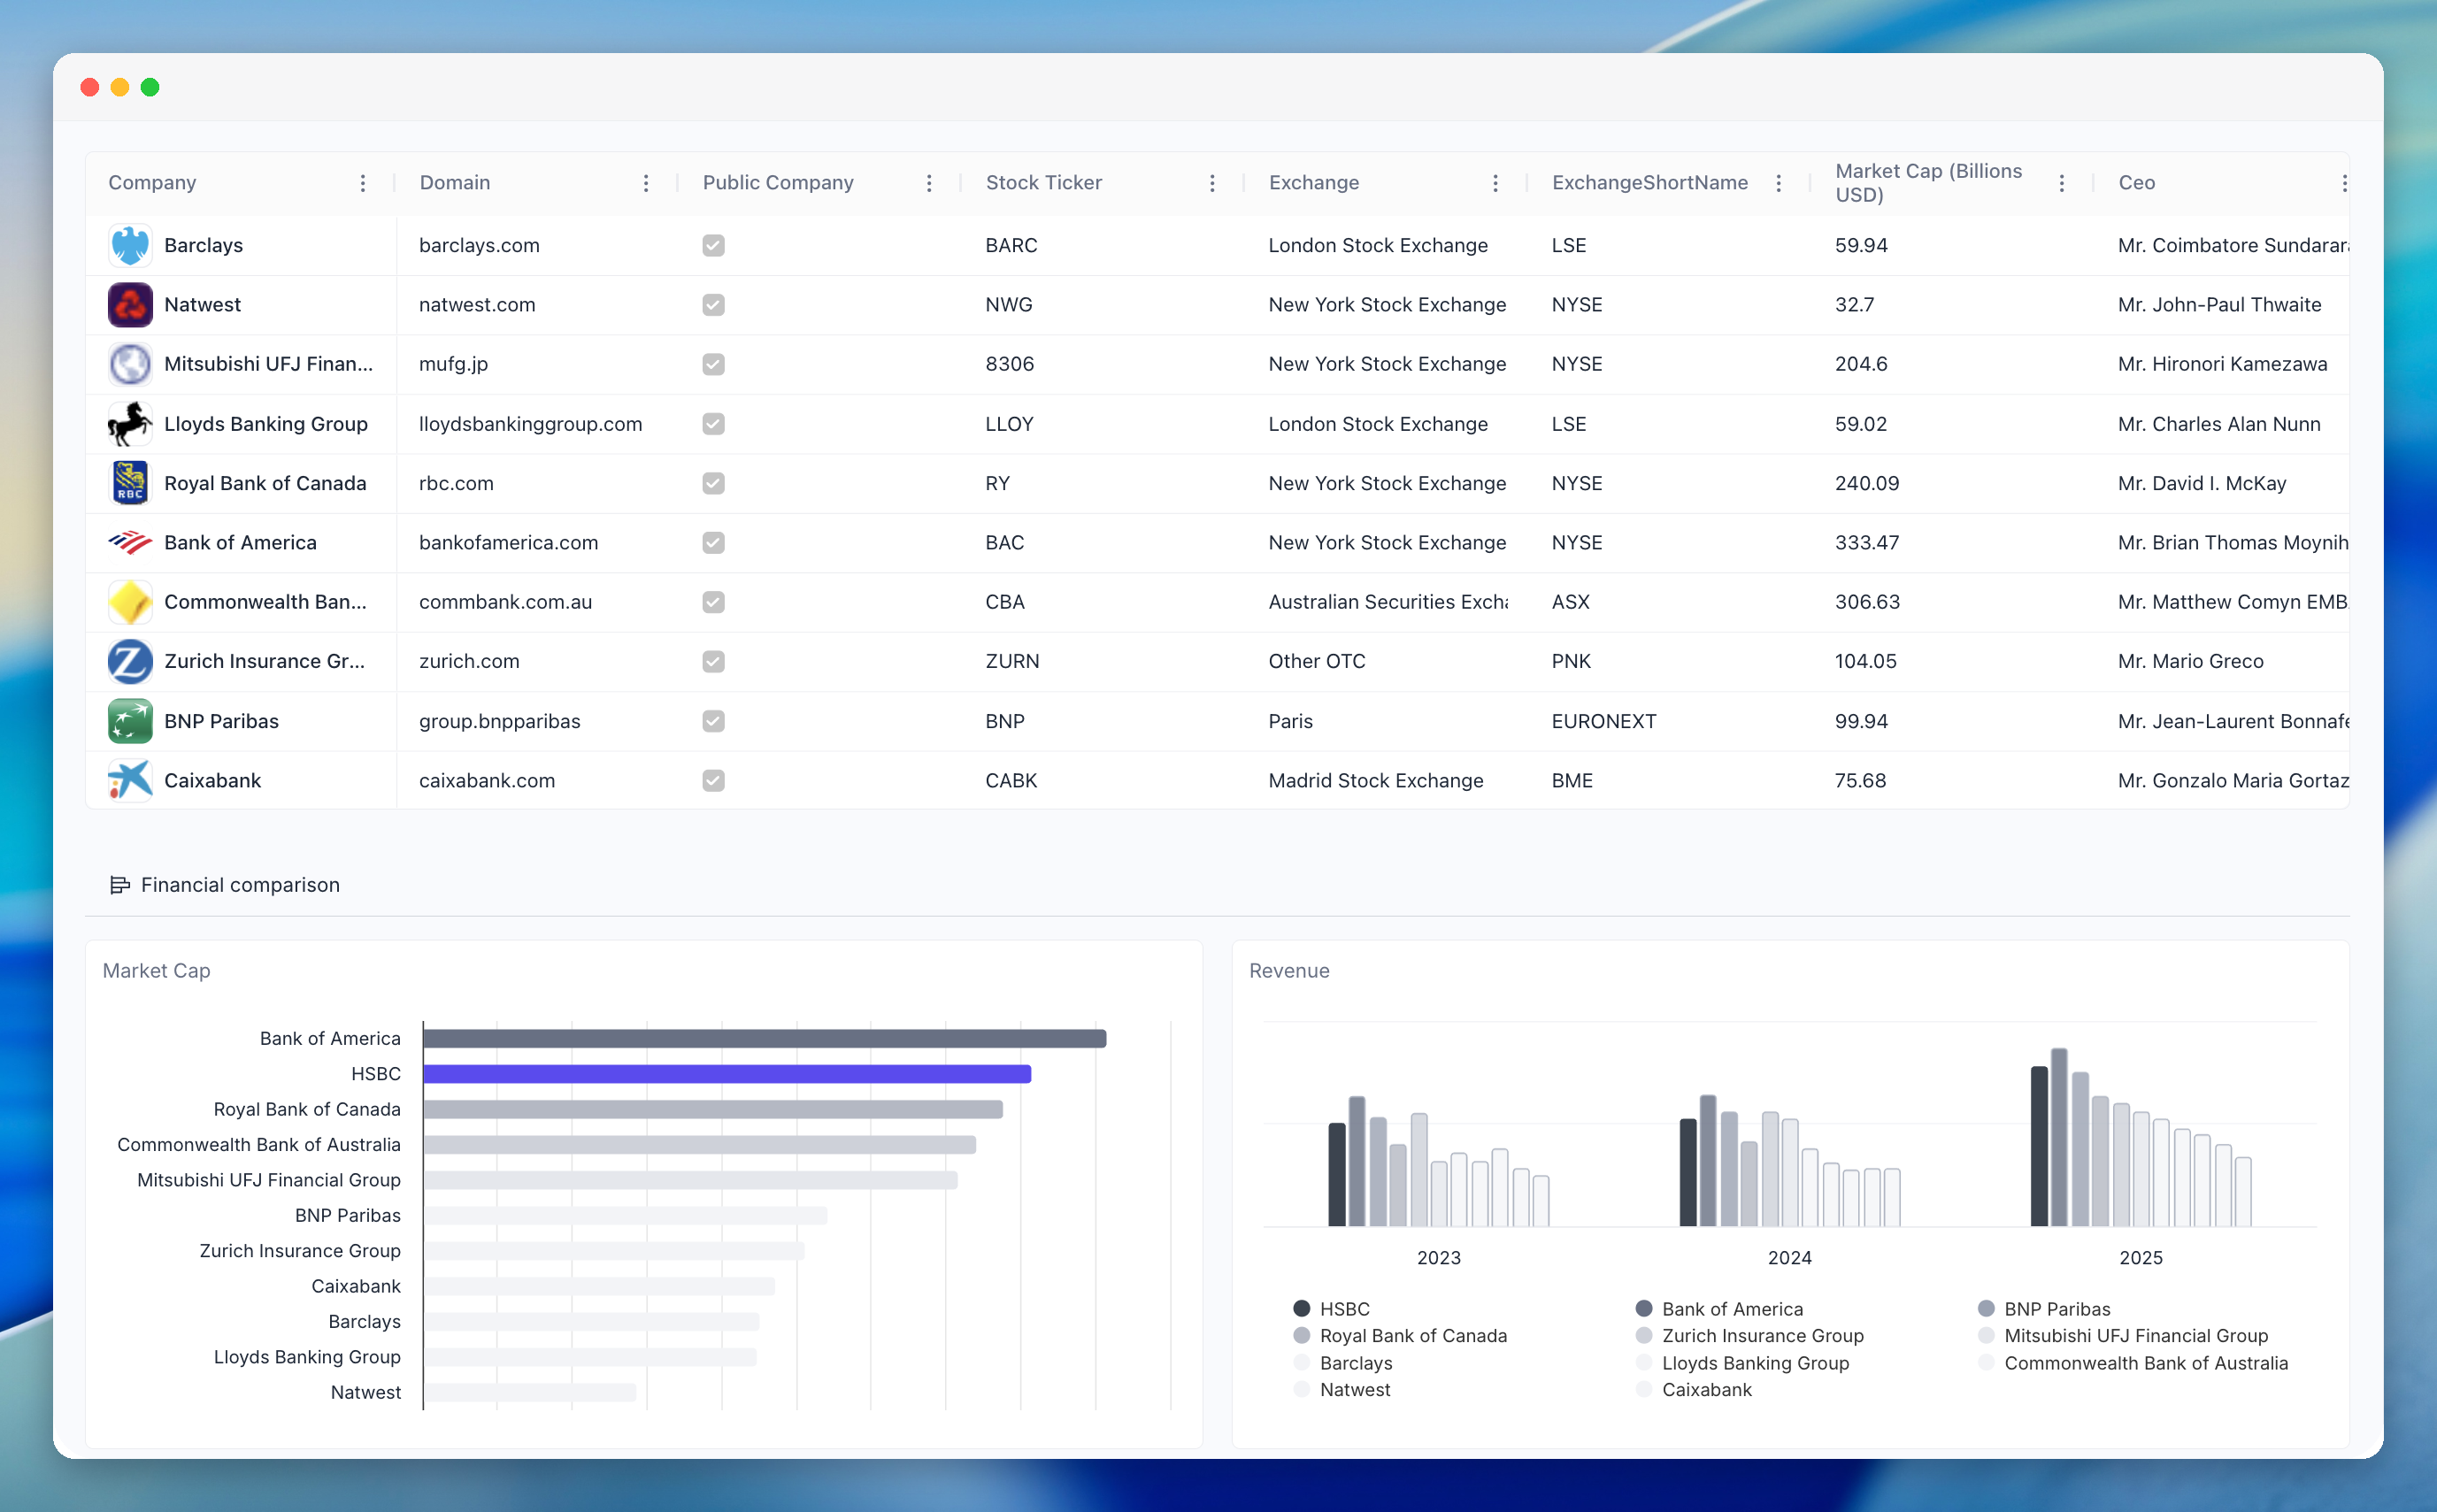Click barclays.com domain cell
This screenshot has width=2437, height=1512.
(x=479, y=245)
